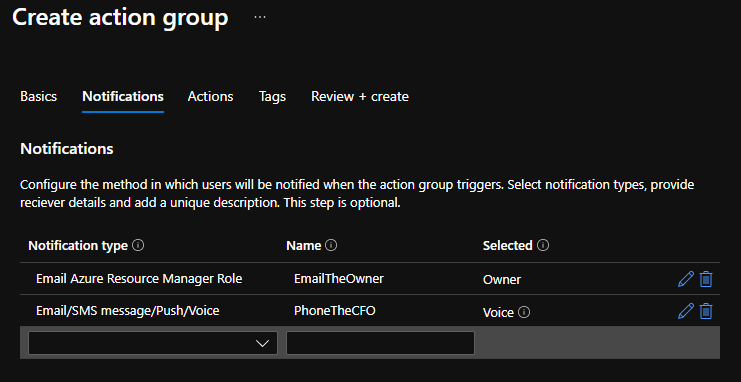Click the Notification type column header

tap(78, 245)
